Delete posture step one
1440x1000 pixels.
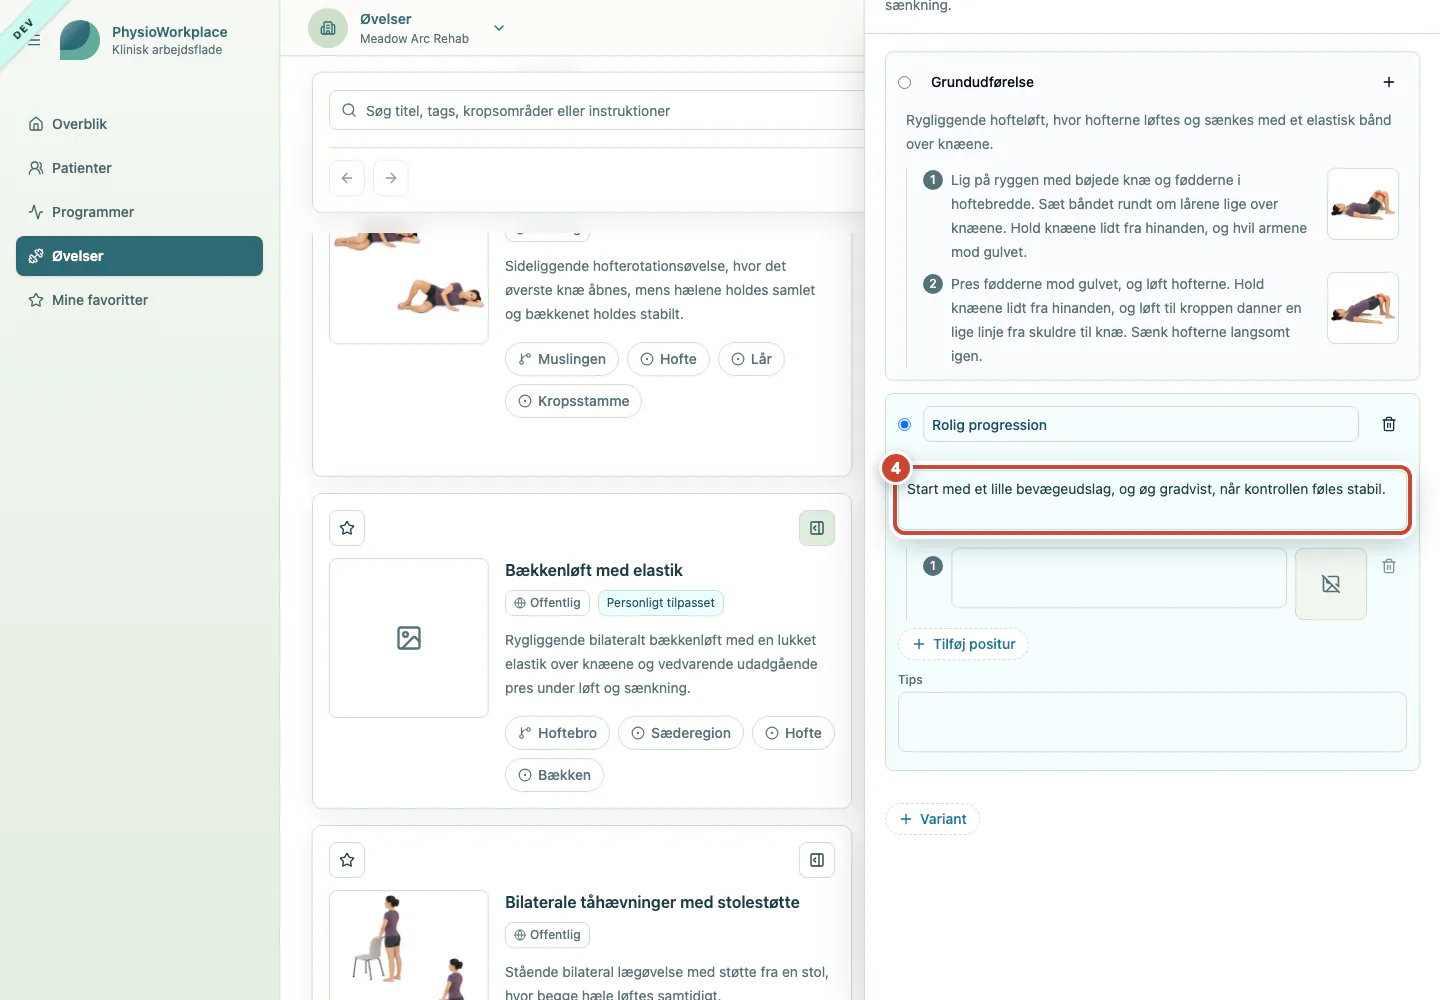click(x=1389, y=566)
